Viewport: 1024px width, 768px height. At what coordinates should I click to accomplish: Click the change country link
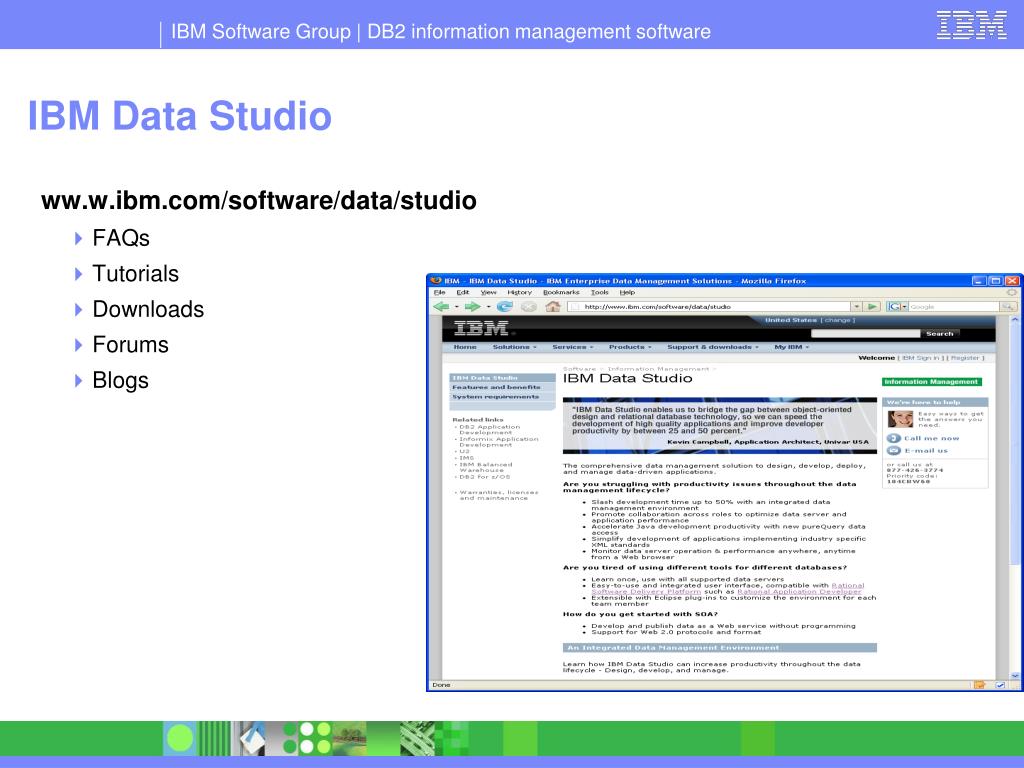tap(837, 320)
